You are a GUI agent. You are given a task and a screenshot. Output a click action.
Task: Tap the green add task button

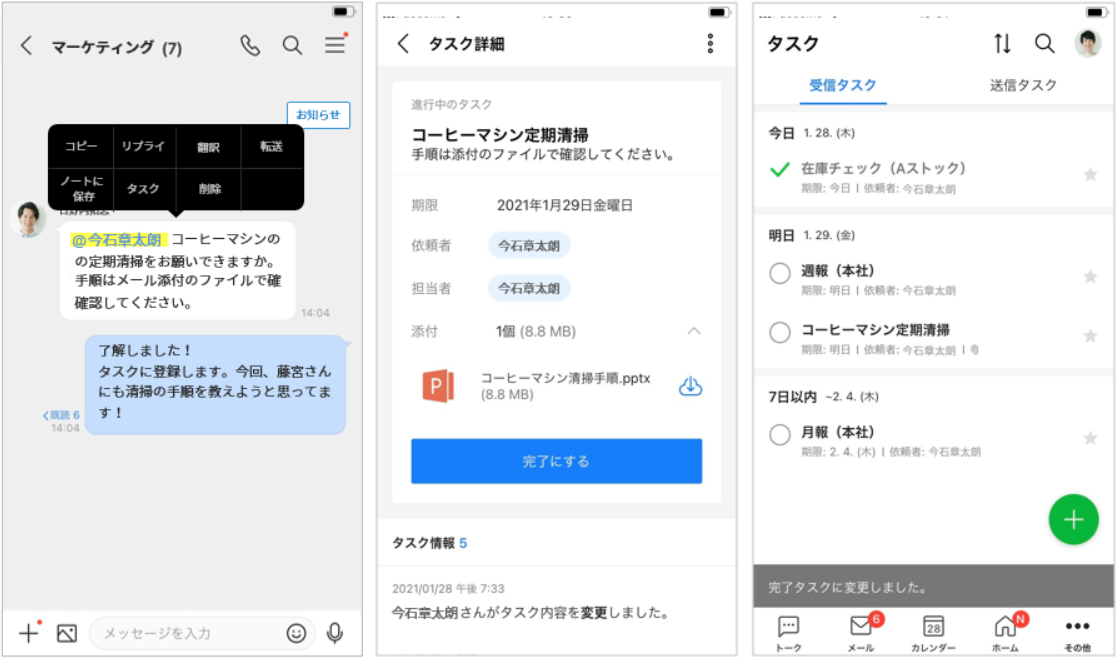click(1073, 520)
